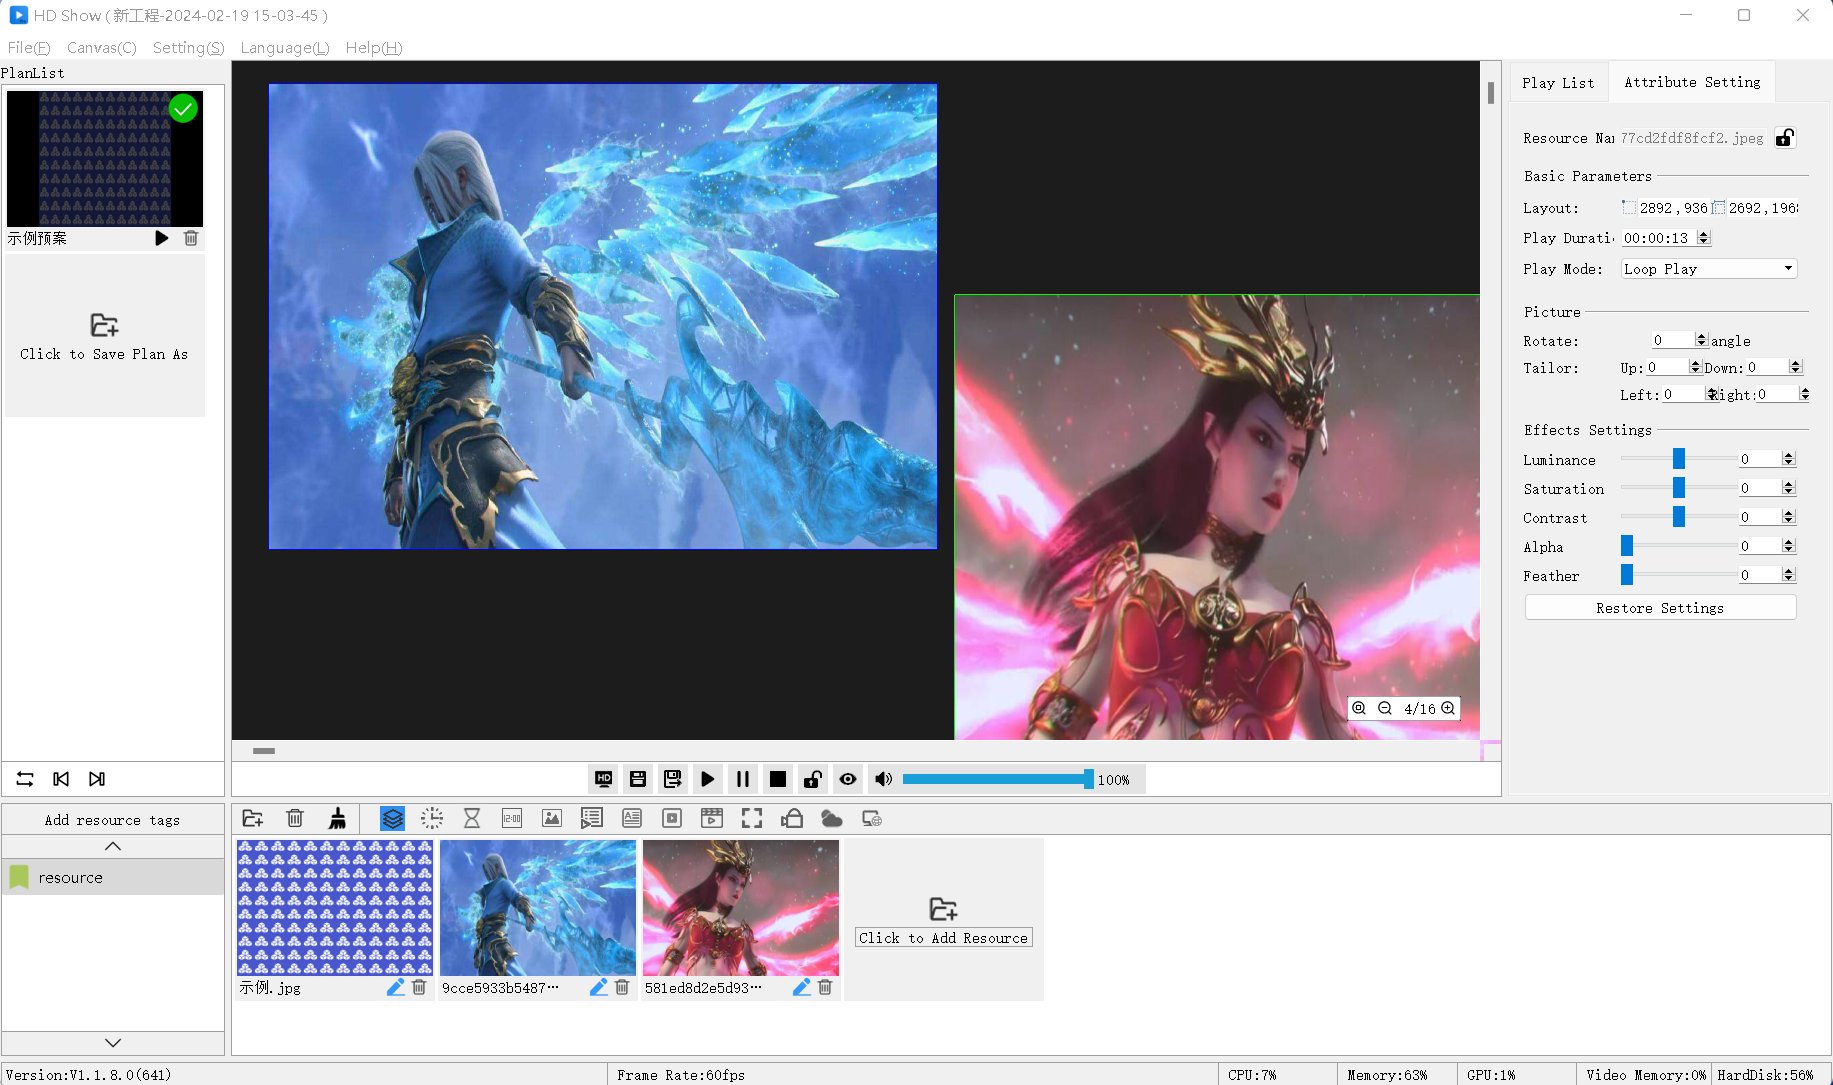Viewport: 1833px width, 1085px height.
Task: Click the bag-shaped toolbar icon
Action: (792, 819)
